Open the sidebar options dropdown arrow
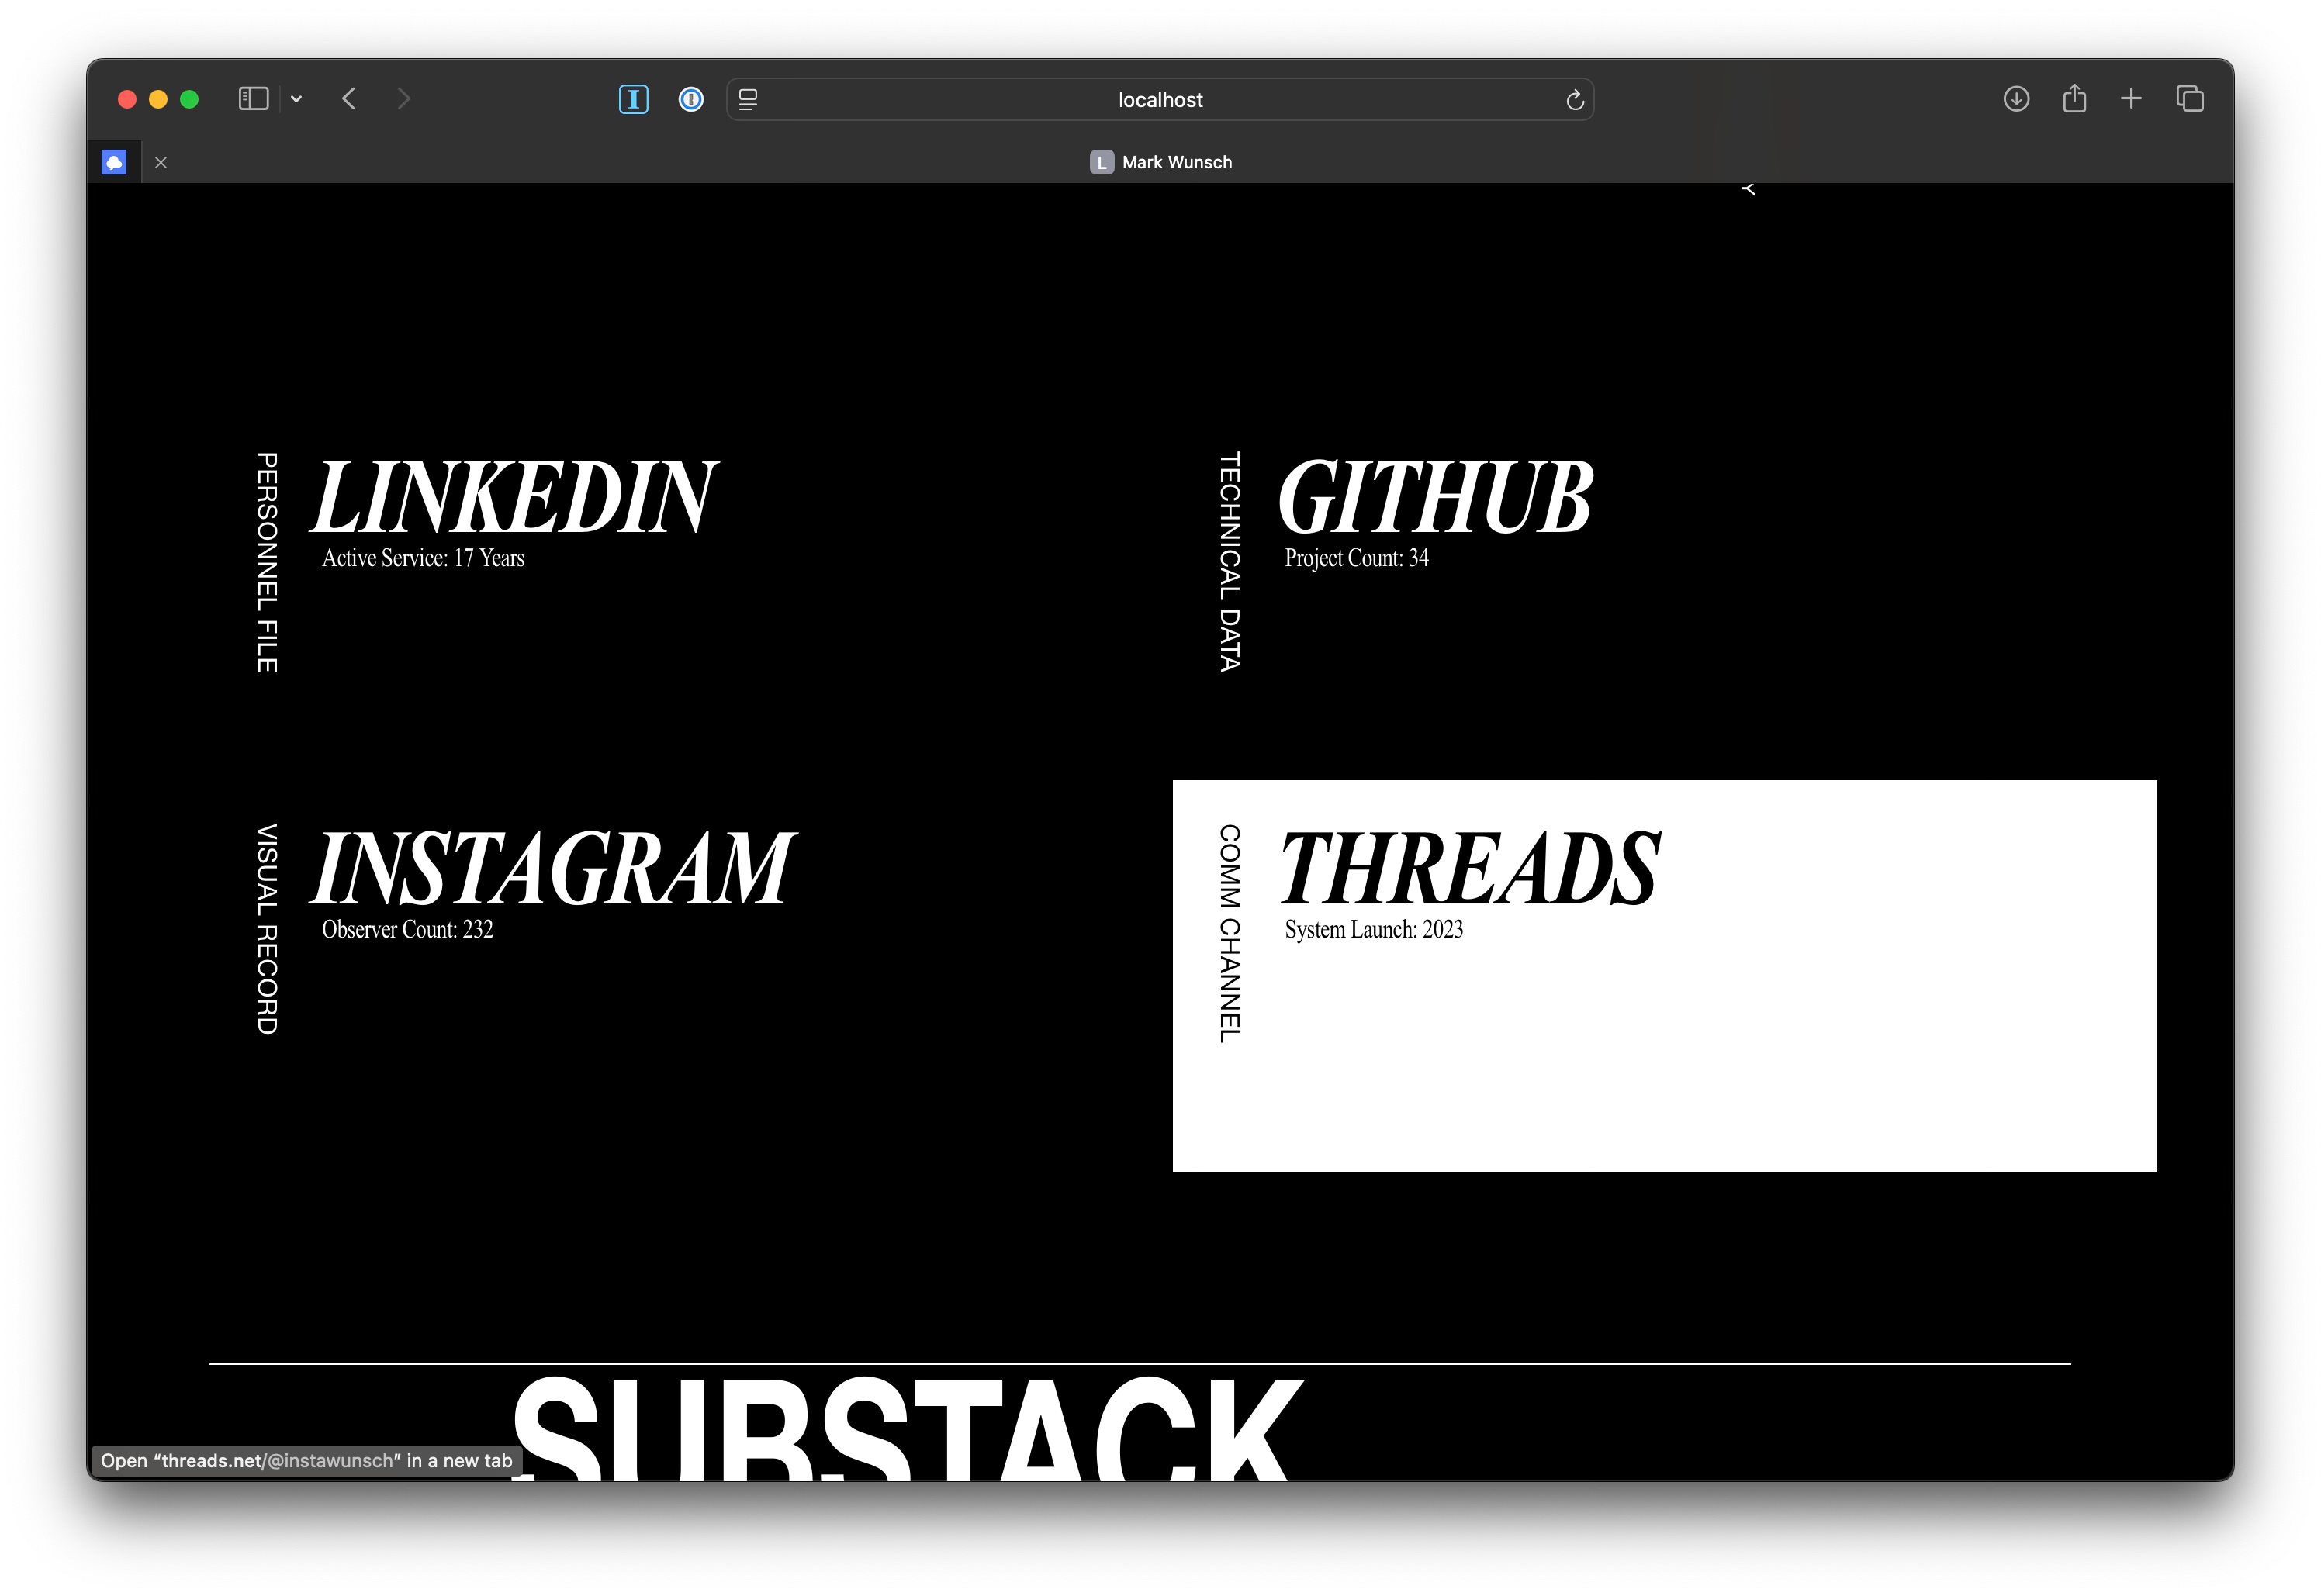This screenshot has width=2321, height=1596. 296,99
